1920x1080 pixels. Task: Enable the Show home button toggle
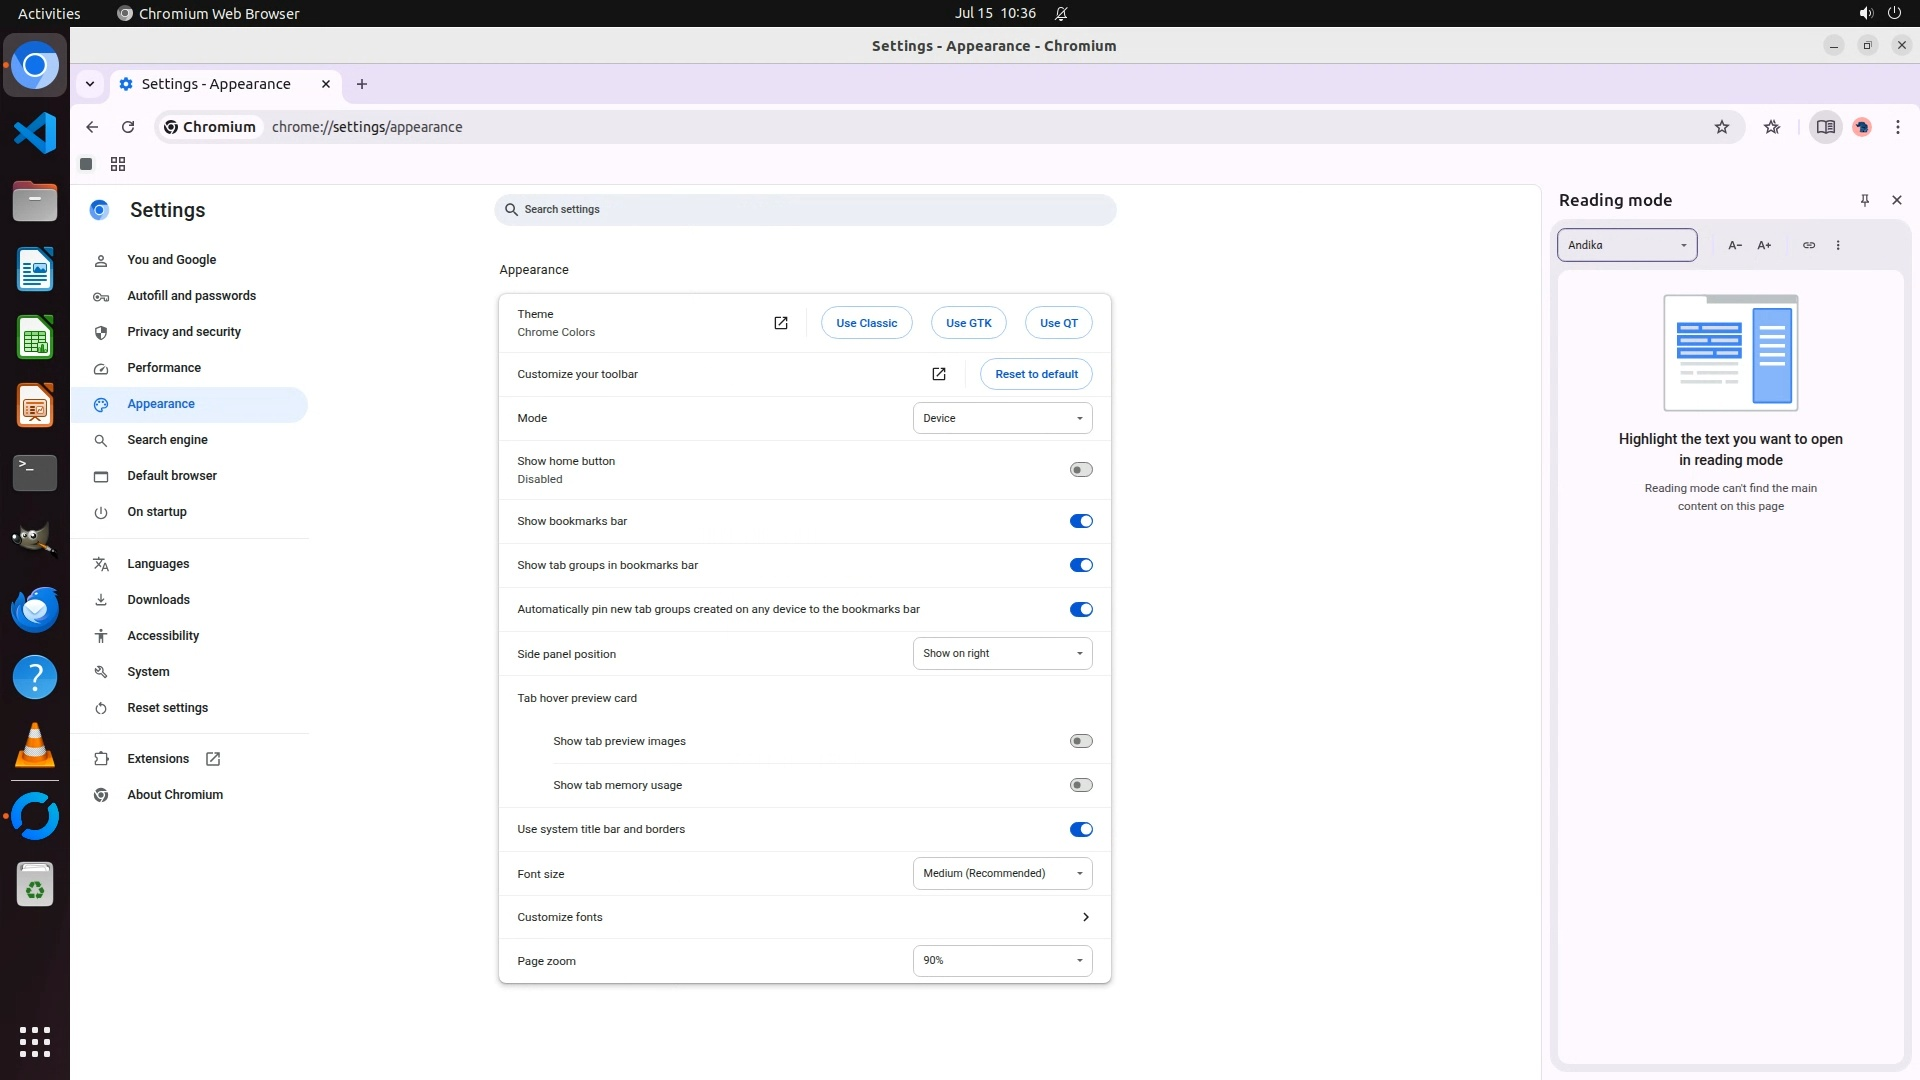tap(1080, 470)
